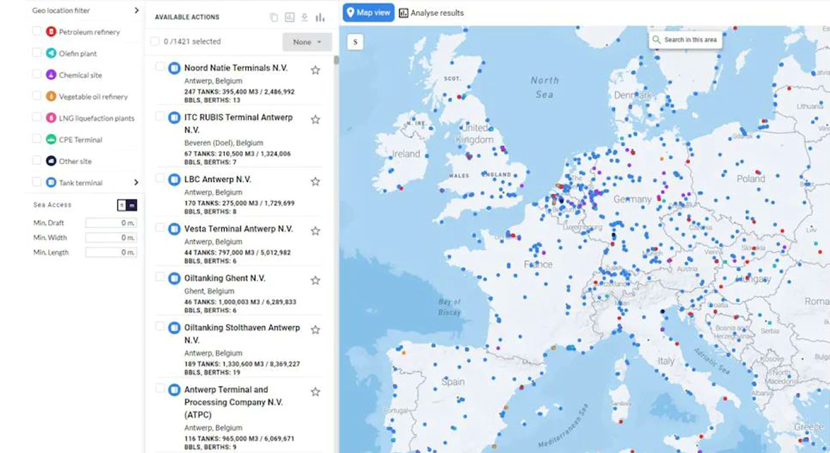Viewport: 830px width, 453px height.
Task: Star the Oiltanking Ghent N.V. entry
Action: click(x=315, y=280)
